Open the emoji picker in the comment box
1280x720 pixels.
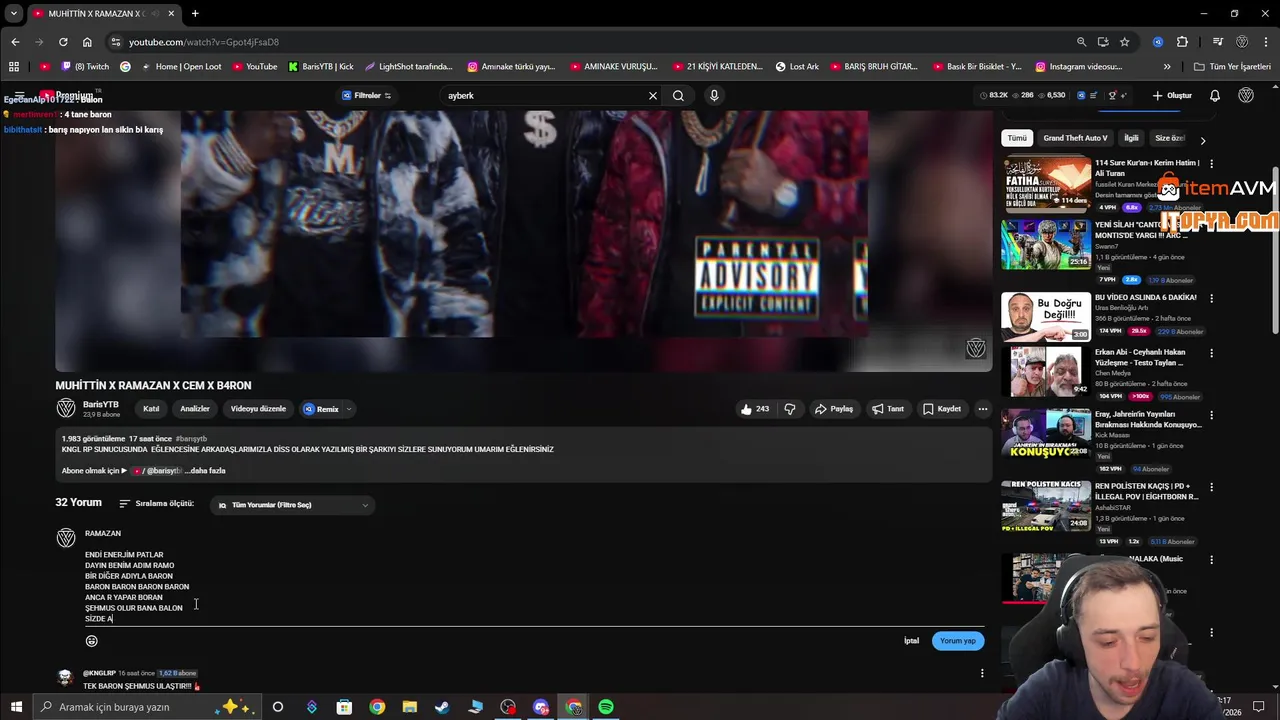coord(92,641)
